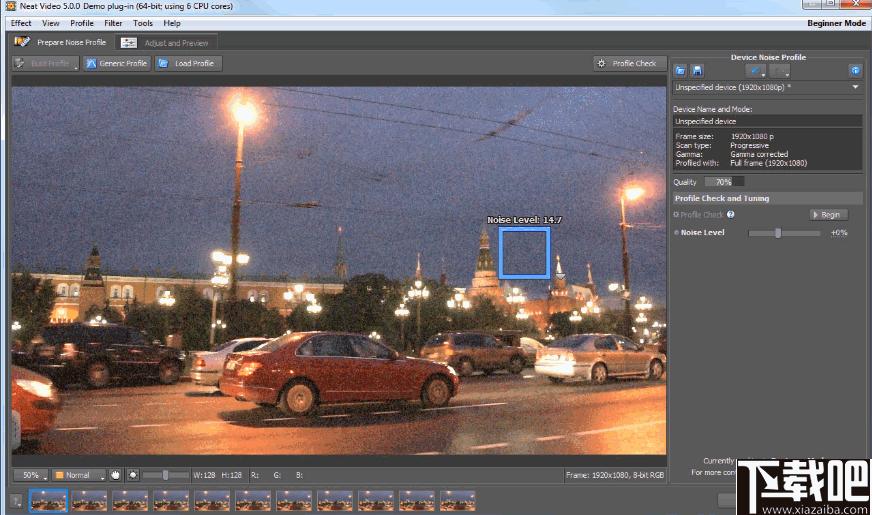Select the Profile Check radio option
872x515 pixels.
click(x=676, y=215)
